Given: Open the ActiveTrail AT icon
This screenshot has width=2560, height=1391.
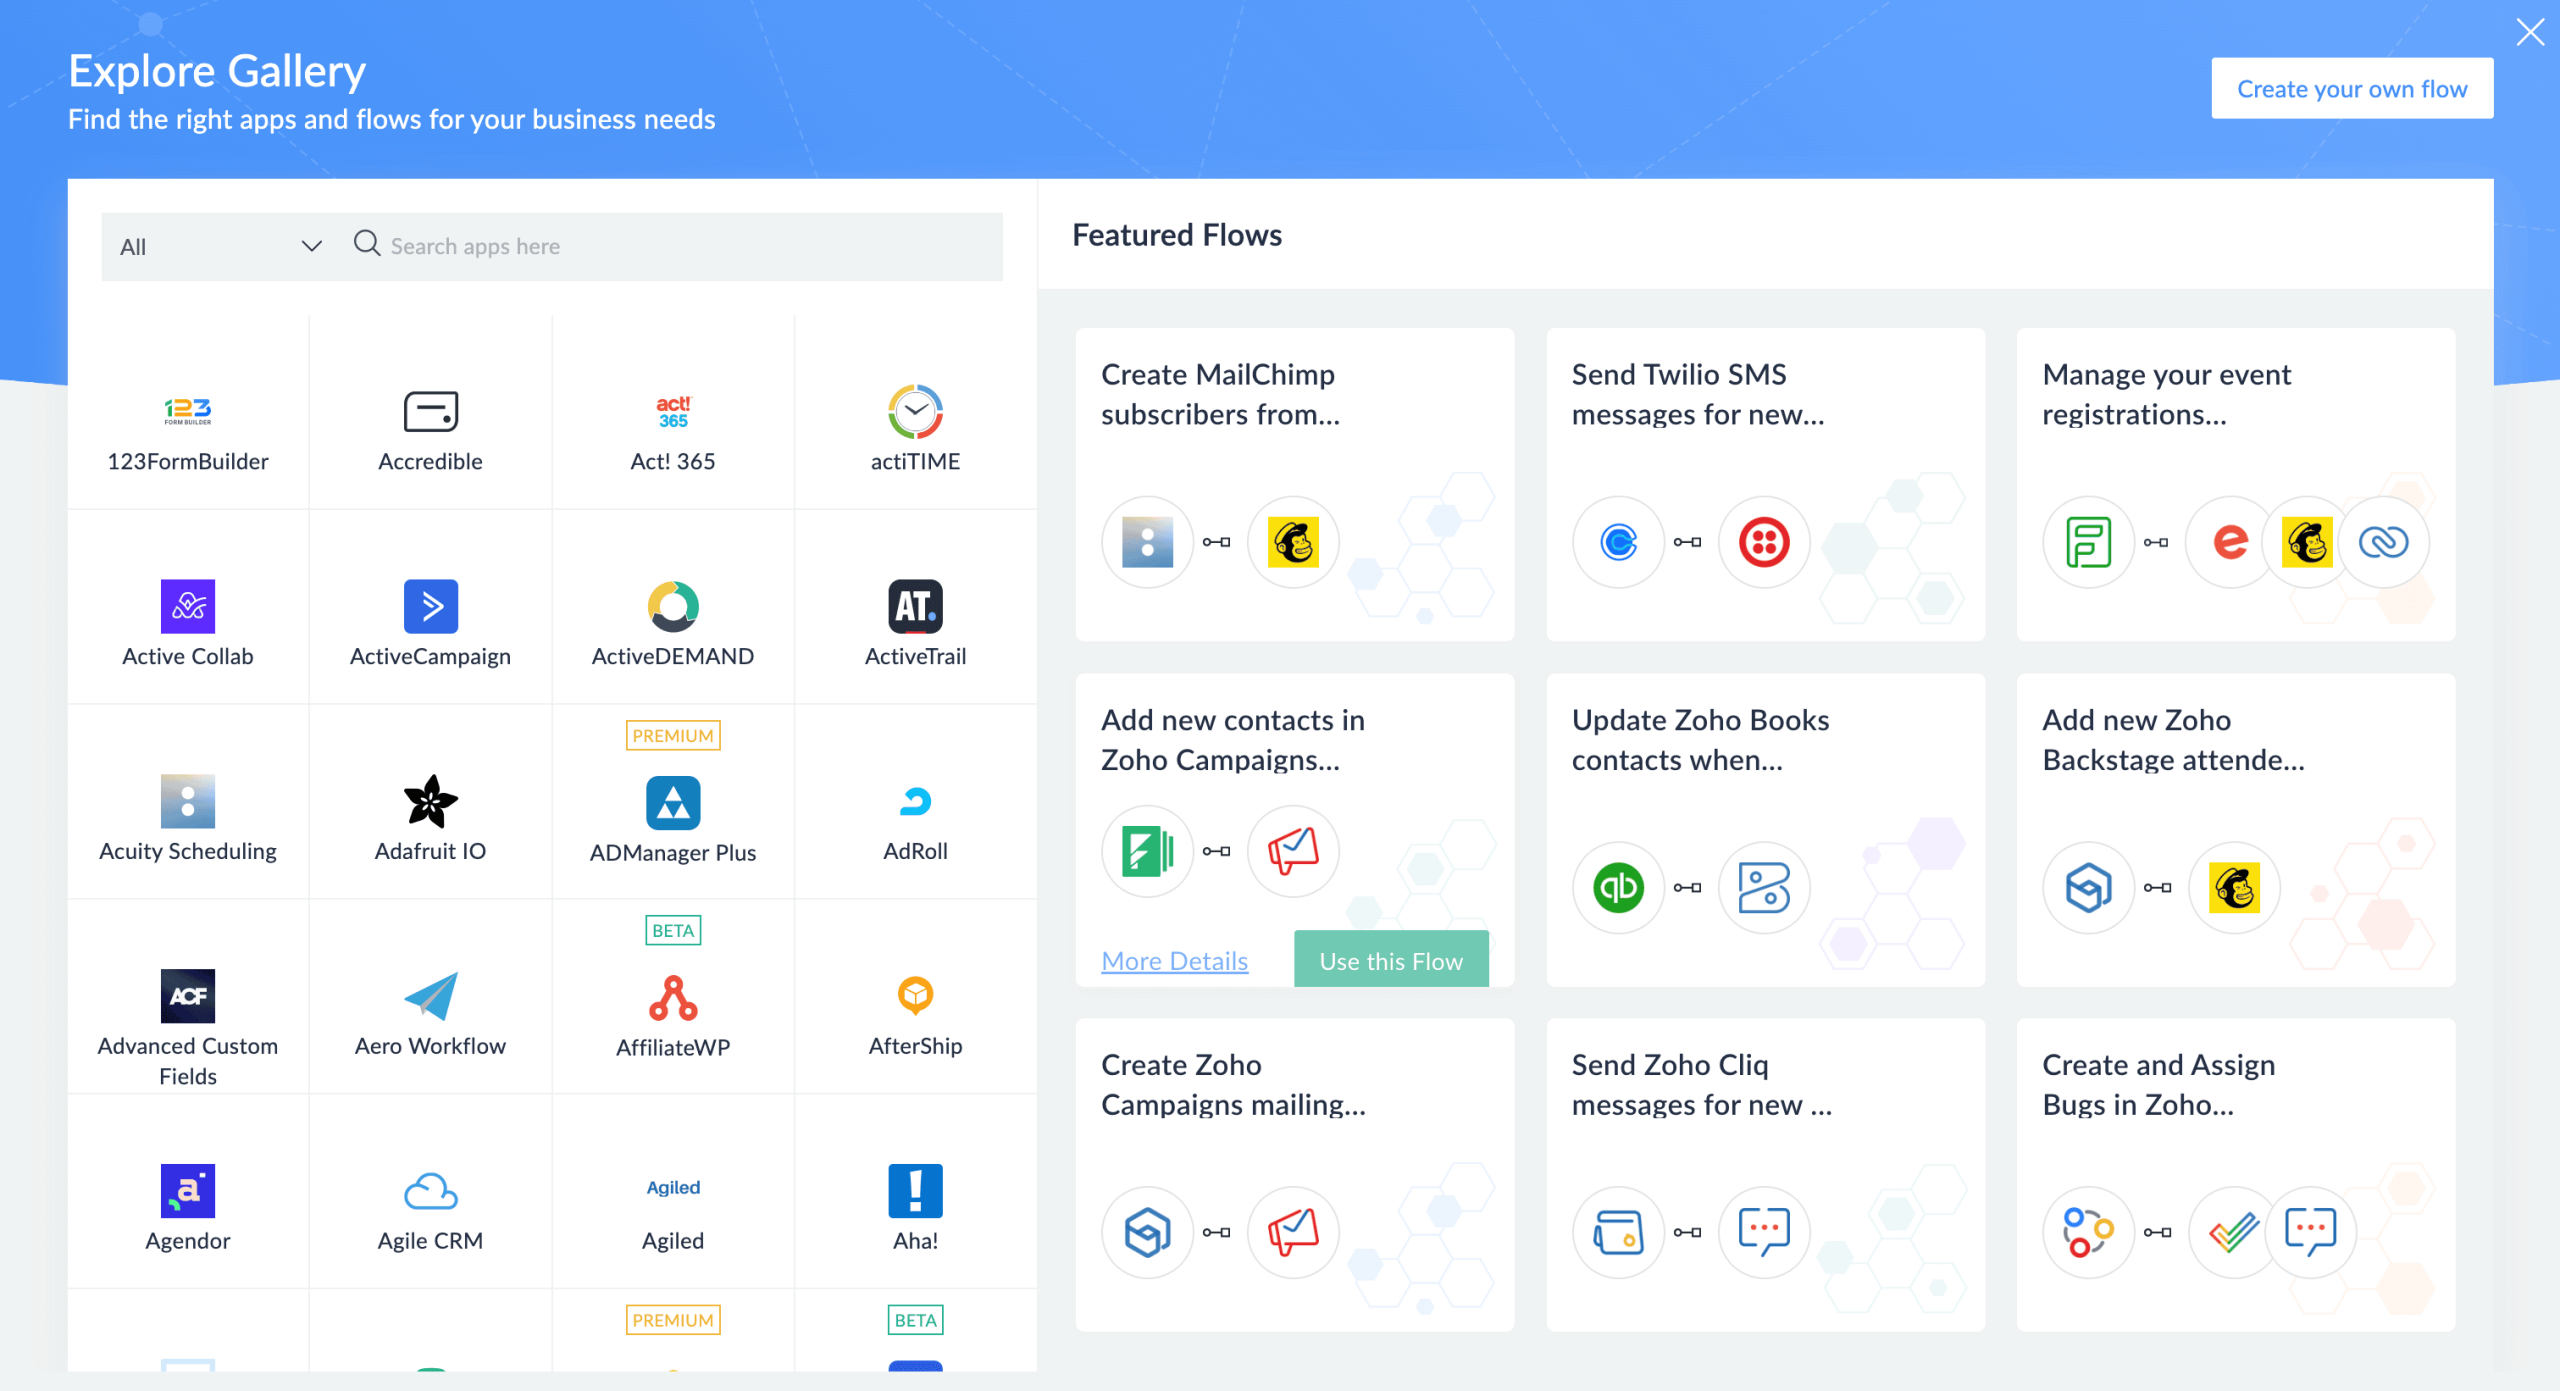Looking at the screenshot, I should [x=914, y=606].
